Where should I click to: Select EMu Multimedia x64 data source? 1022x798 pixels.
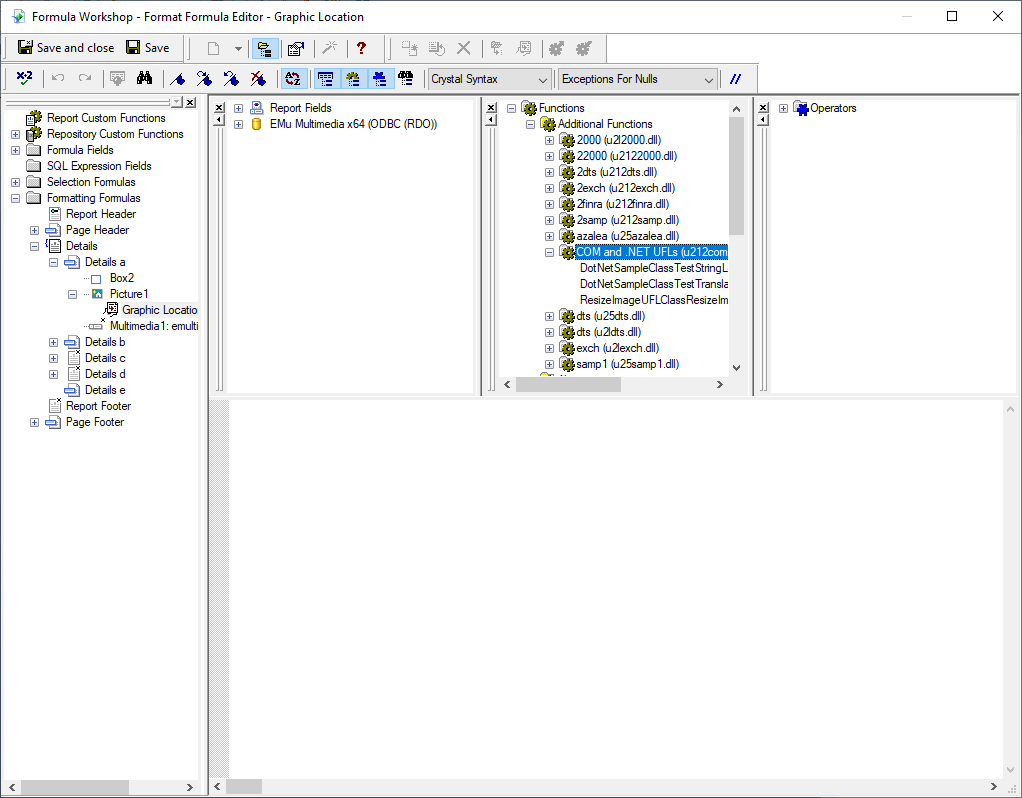pyautogui.click(x=353, y=124)
